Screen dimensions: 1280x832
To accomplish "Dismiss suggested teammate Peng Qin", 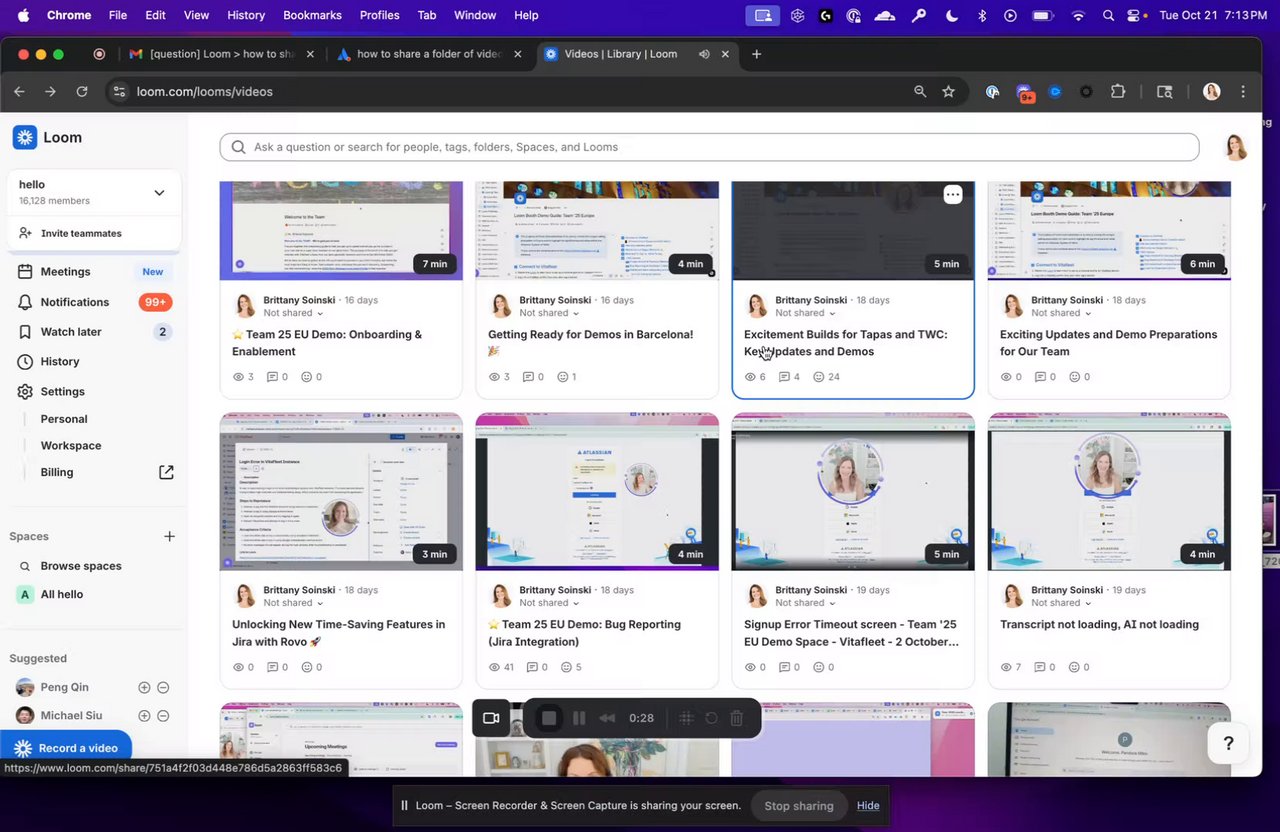I will (163, 688).
